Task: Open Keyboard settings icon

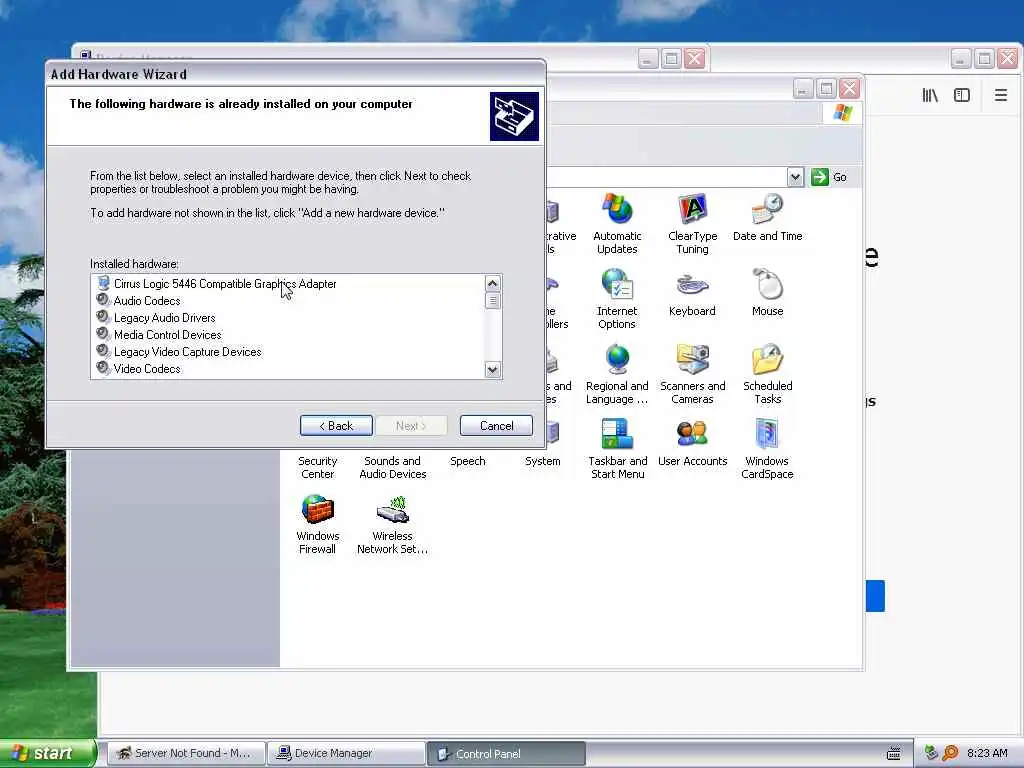Action: click(x=692, y=293)
